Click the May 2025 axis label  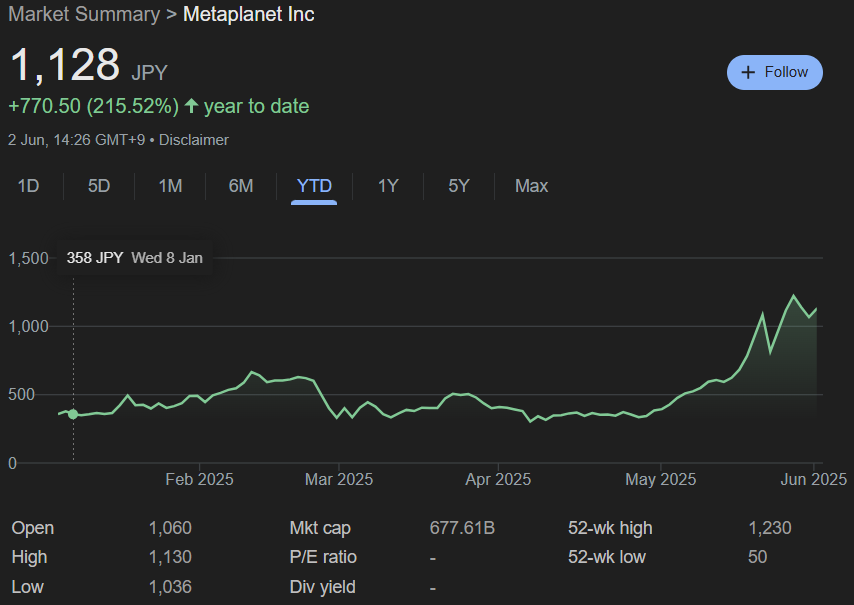[x=661, y=479]
